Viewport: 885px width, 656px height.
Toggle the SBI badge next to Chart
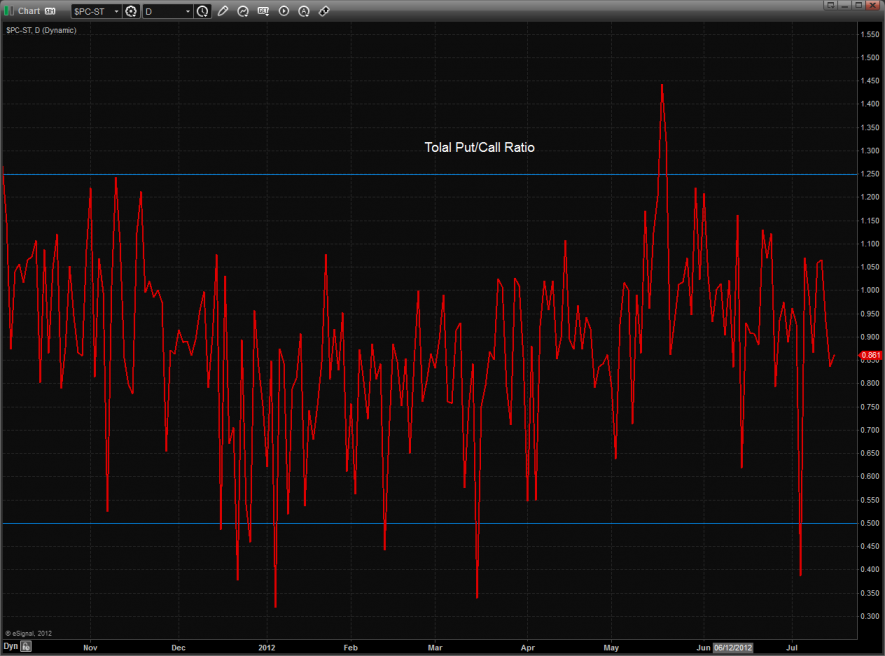pyautogui.click(x=50, y=11)
